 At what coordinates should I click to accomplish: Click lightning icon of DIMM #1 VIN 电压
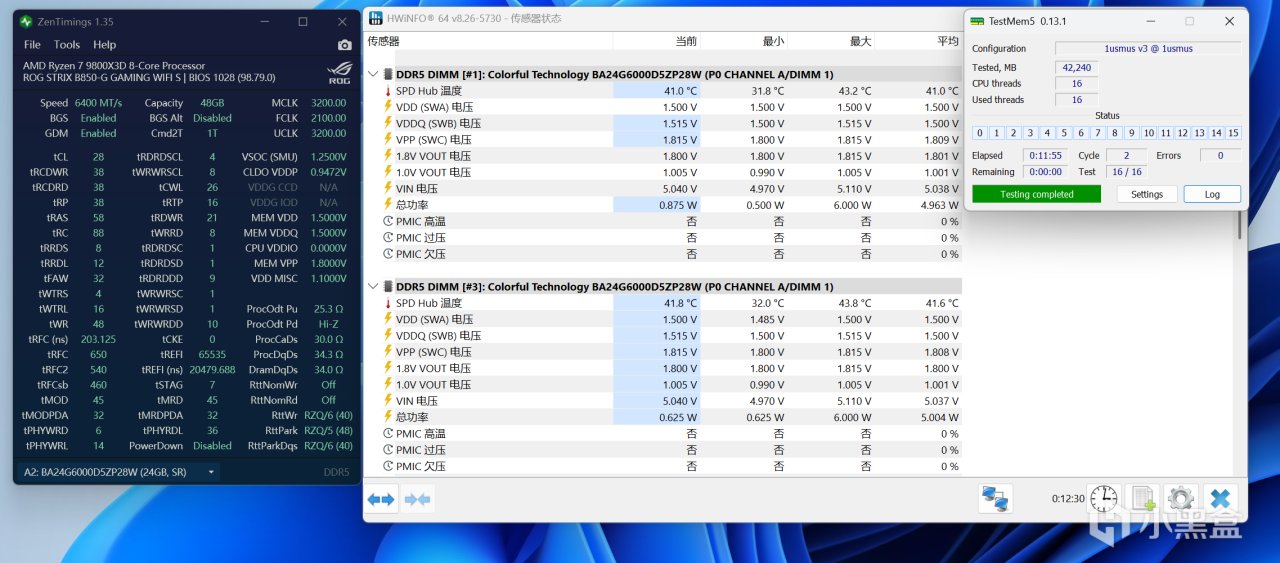coord(388,189)
